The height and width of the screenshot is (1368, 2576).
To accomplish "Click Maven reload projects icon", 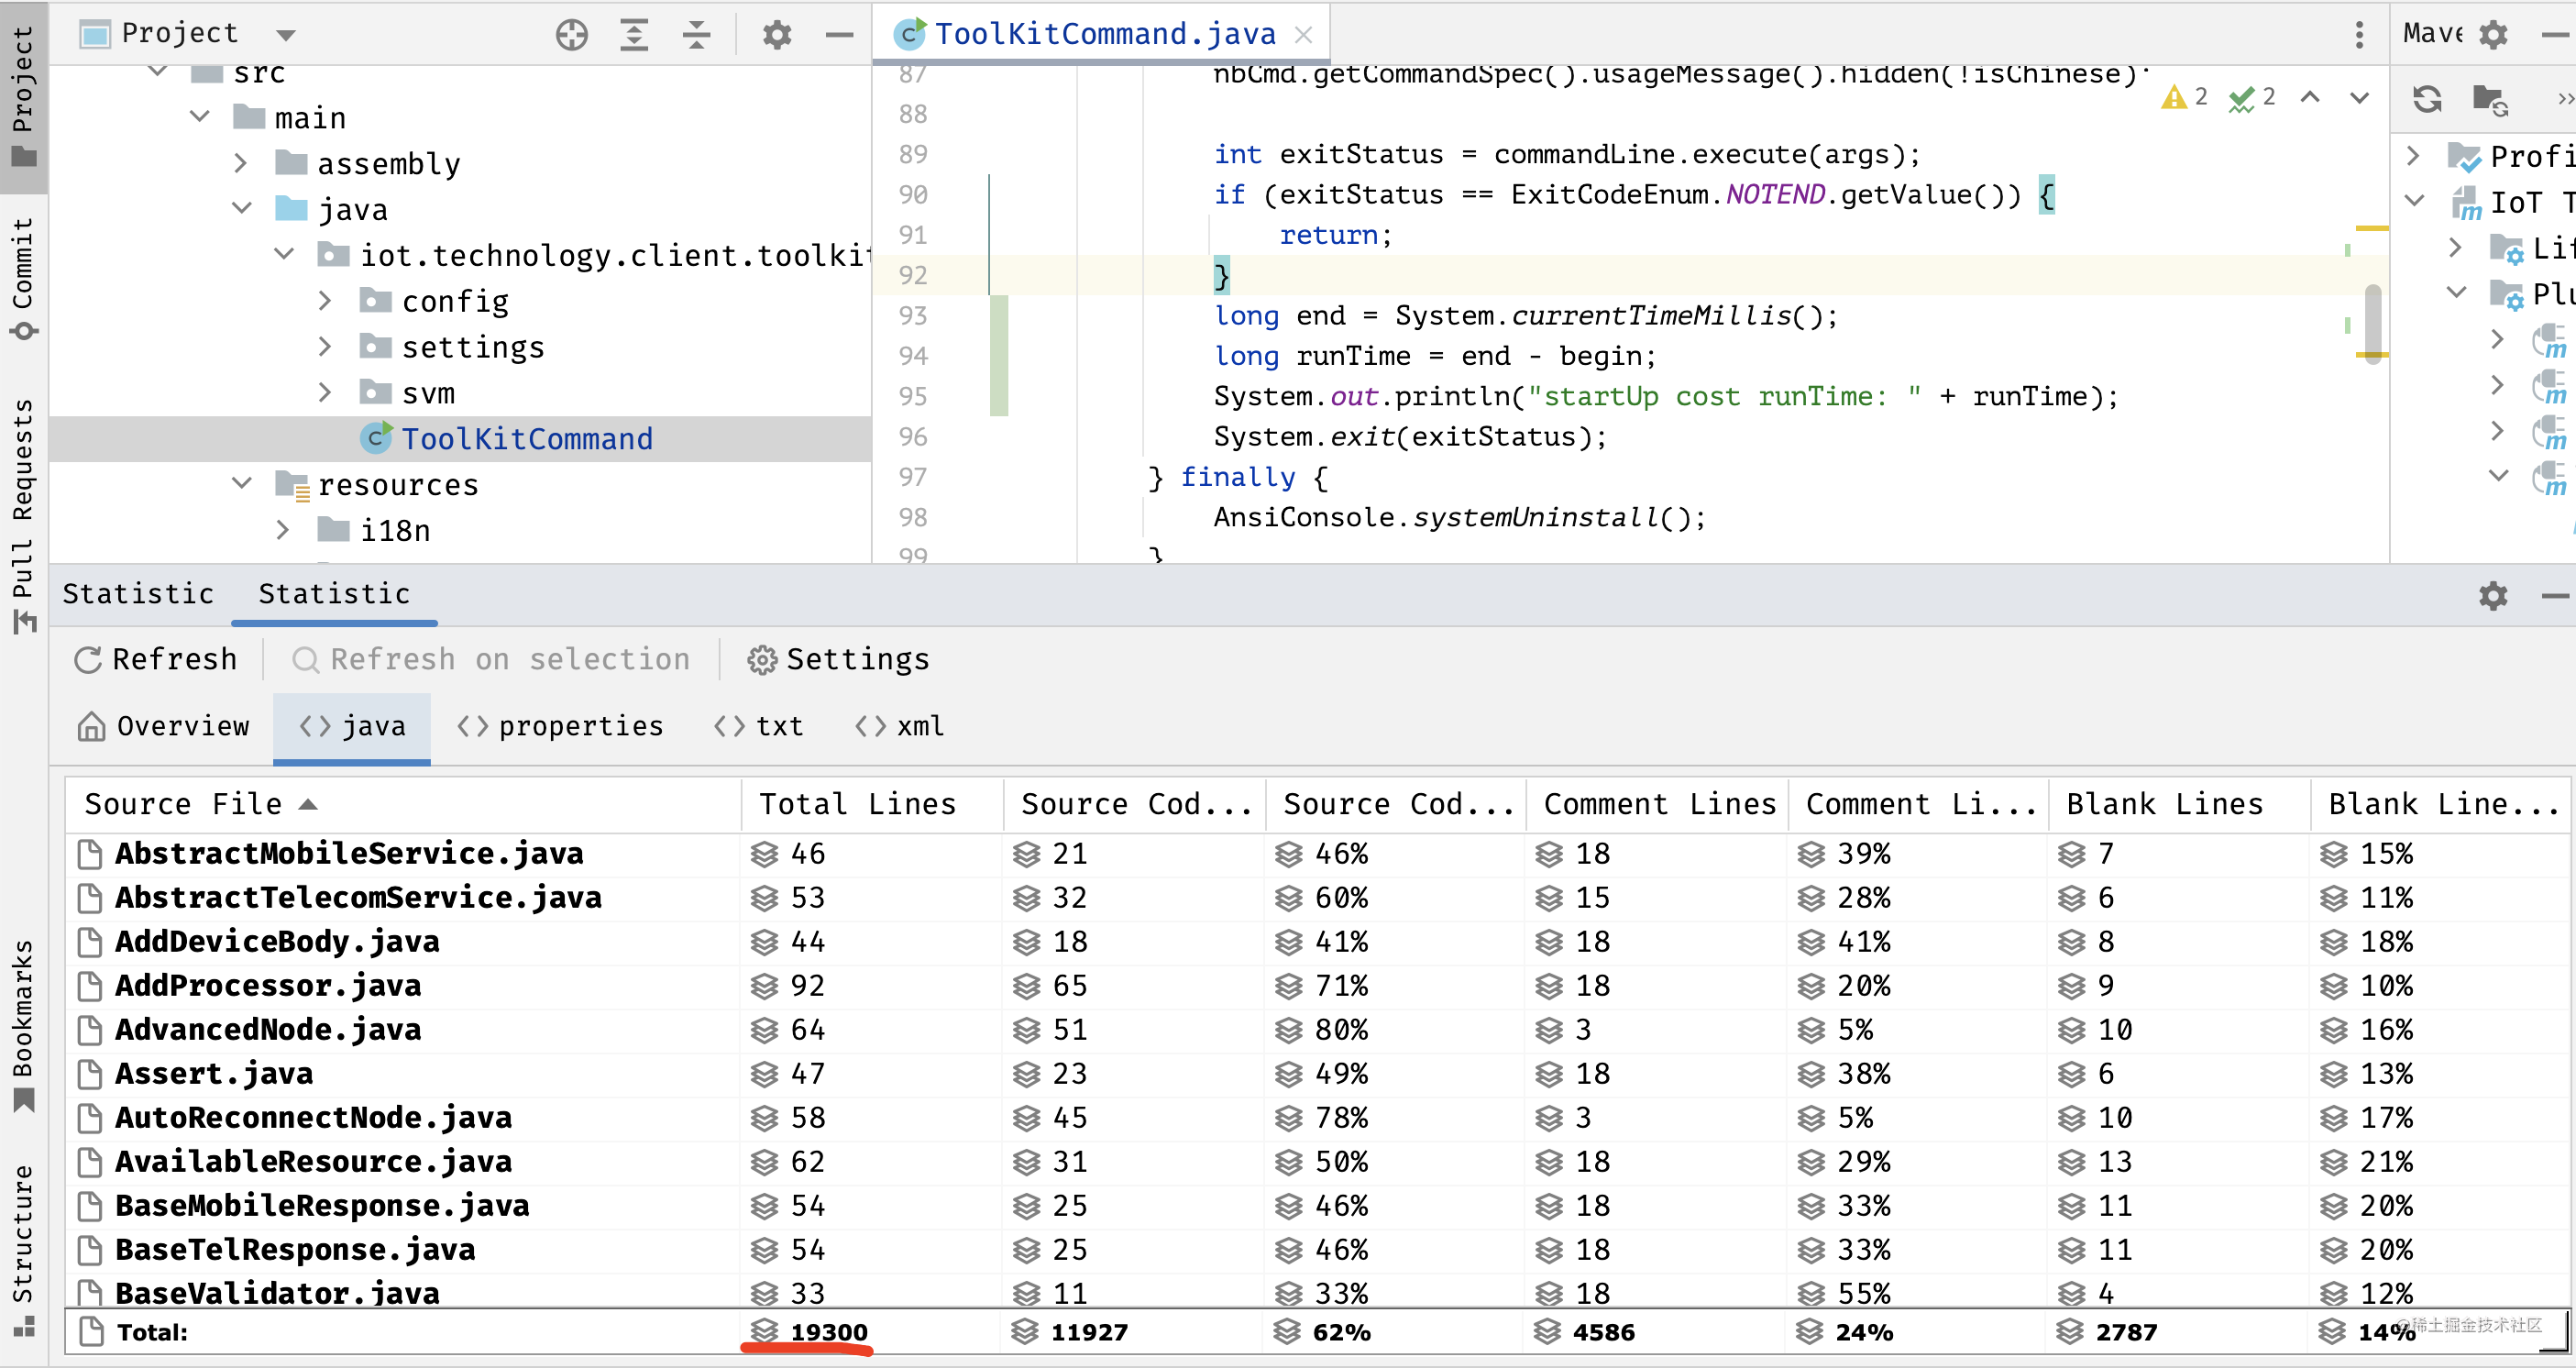I will click(2427, 99).
